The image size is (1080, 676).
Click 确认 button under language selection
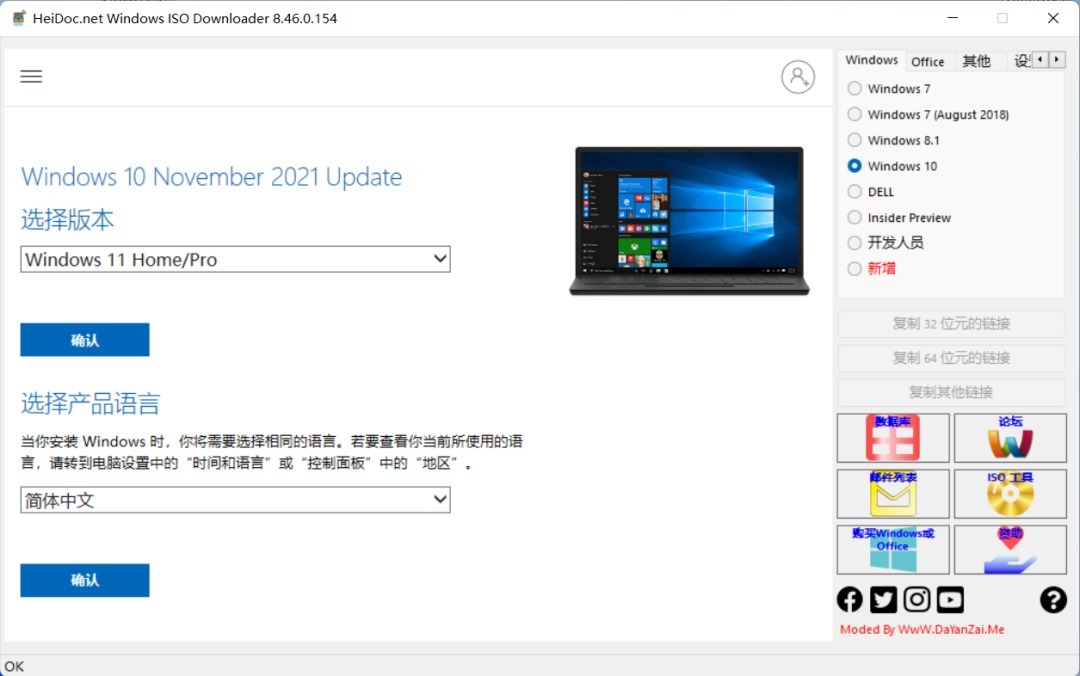point(85,580)
